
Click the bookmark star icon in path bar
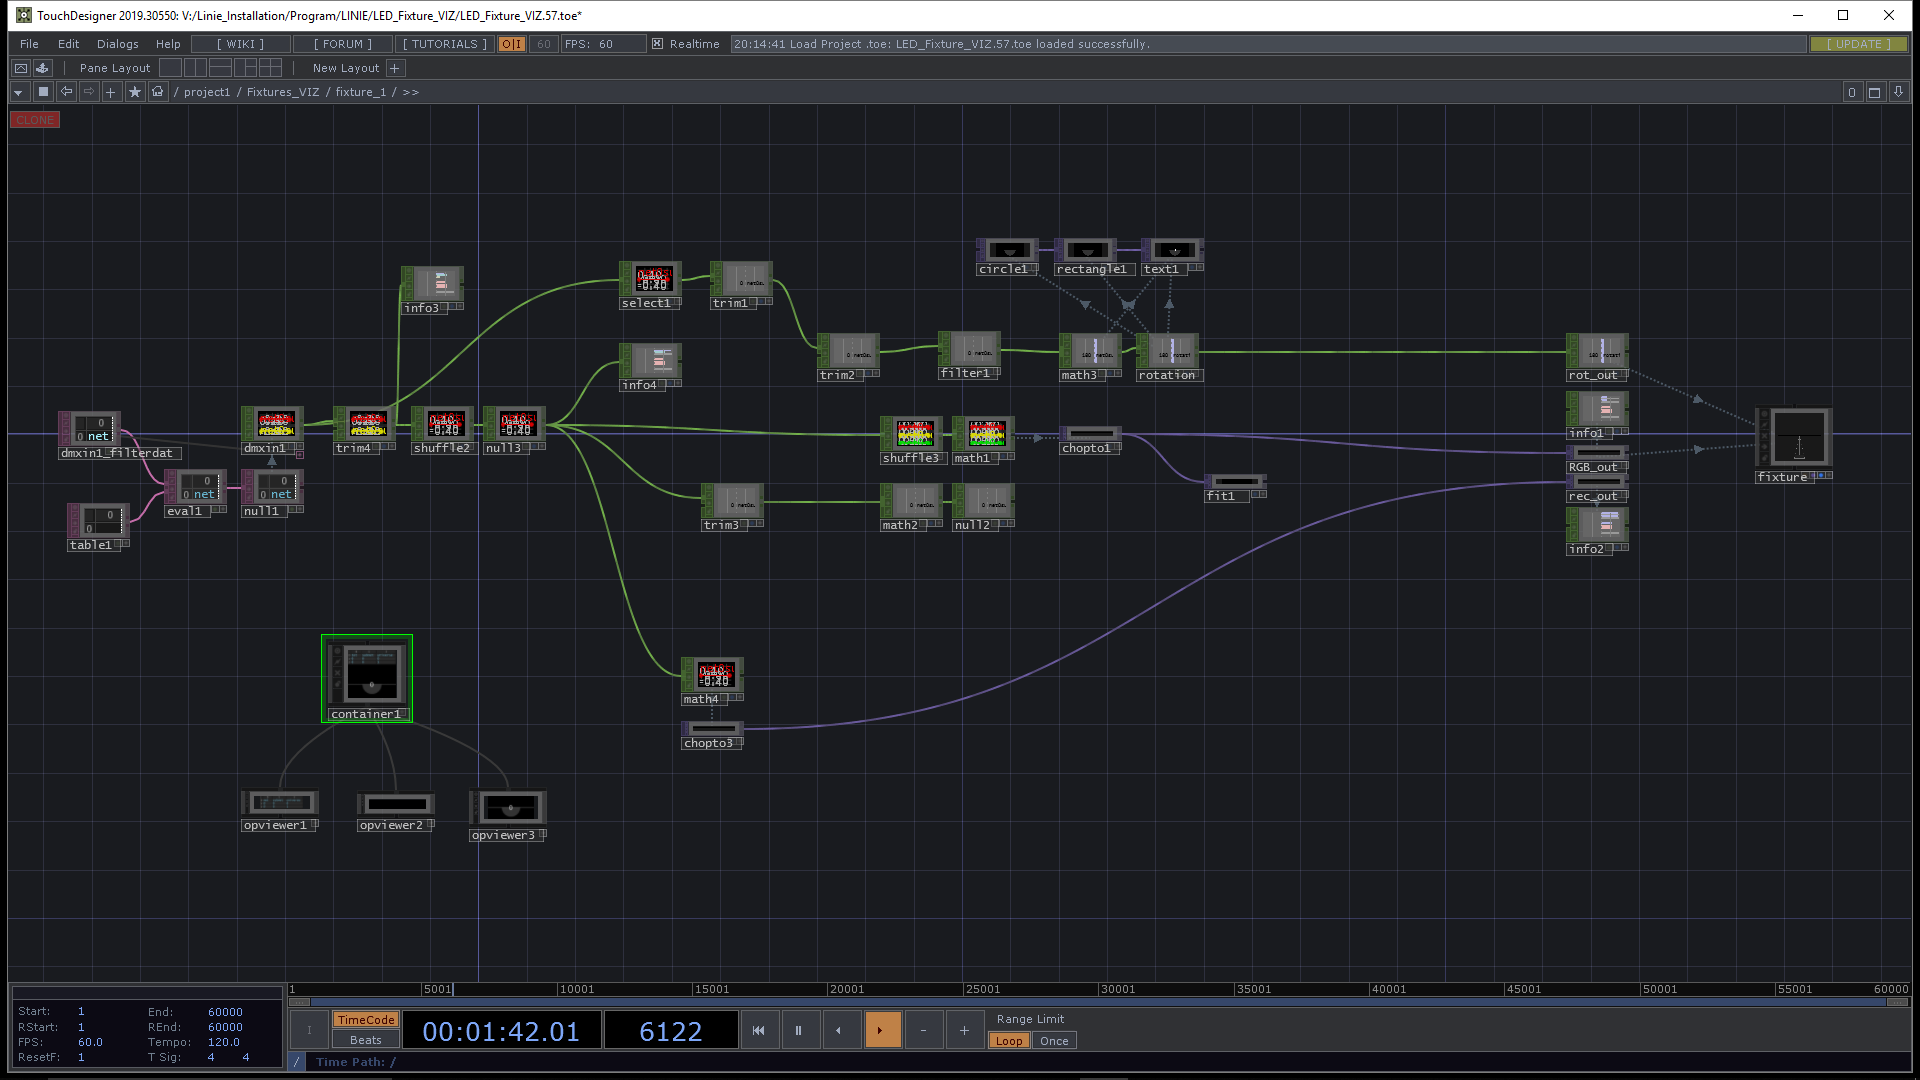pos(134,92)
